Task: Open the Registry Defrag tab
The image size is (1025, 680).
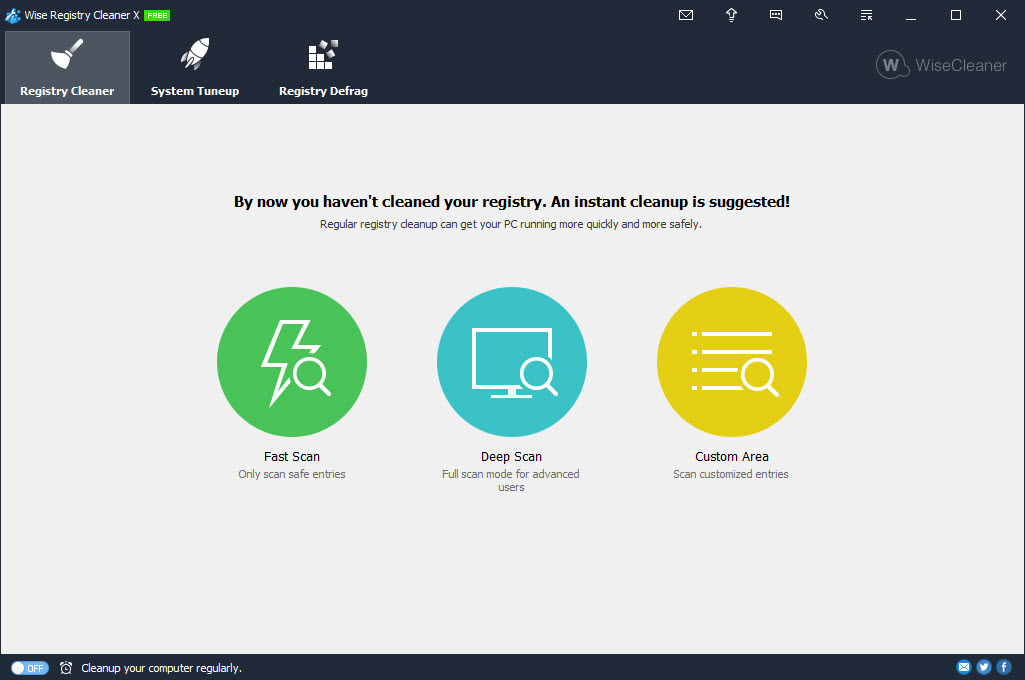Action: coord(323,65)
